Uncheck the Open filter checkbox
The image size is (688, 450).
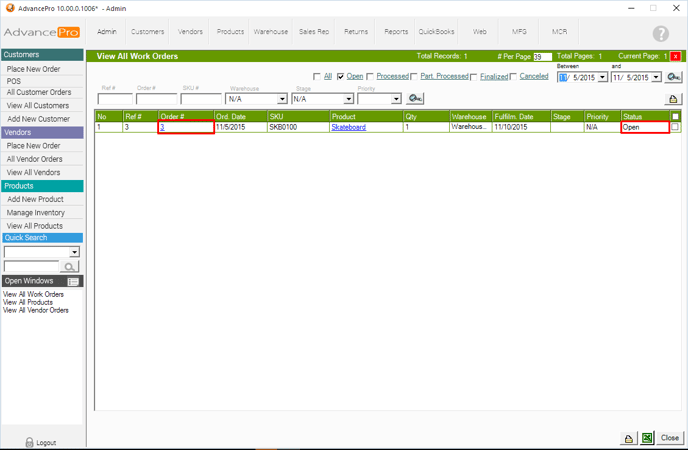pos(341,77)
